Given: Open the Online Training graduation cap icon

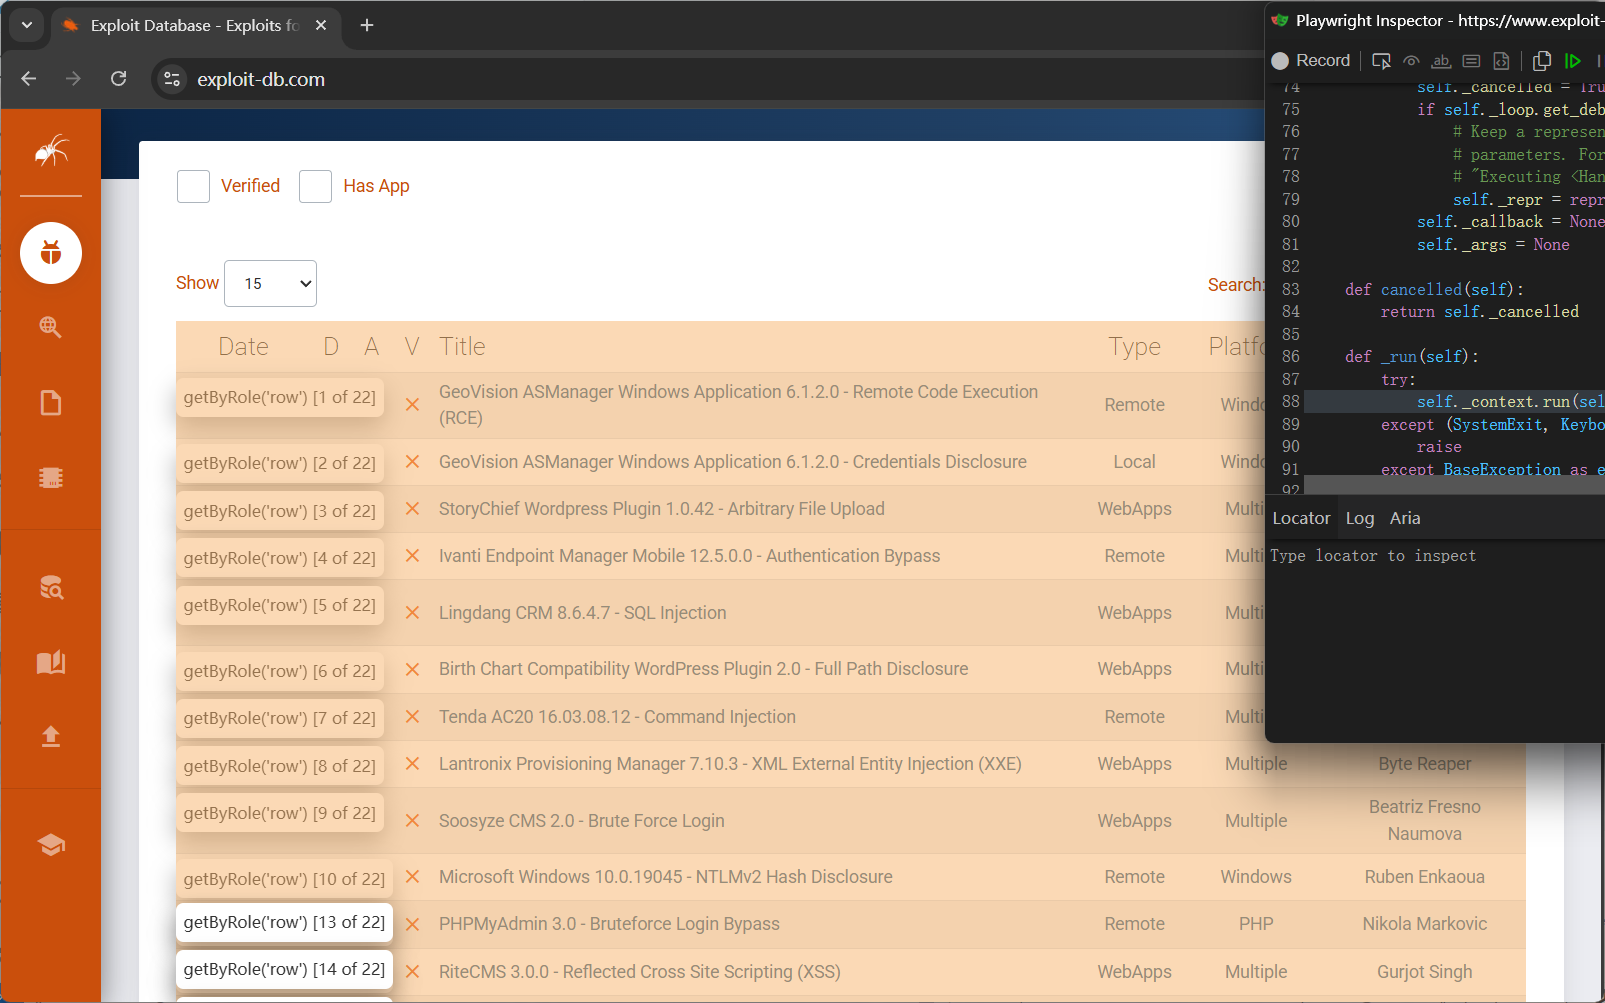Looking at the screenshot, I should (51, 845).
